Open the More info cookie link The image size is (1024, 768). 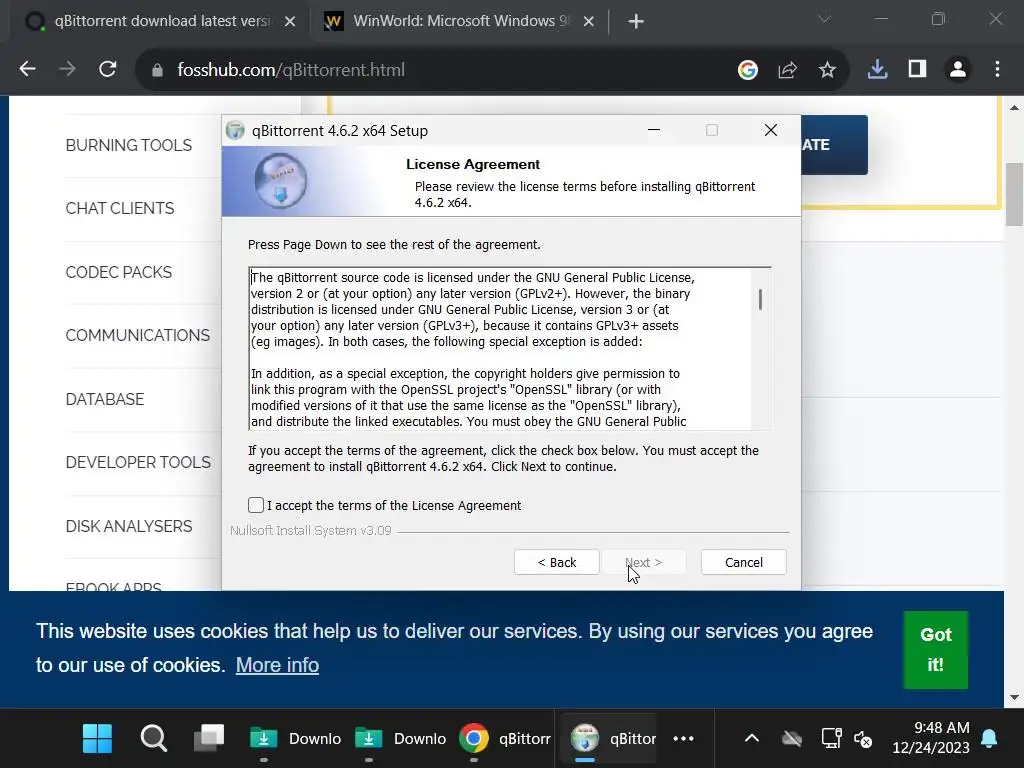point(277,665)
